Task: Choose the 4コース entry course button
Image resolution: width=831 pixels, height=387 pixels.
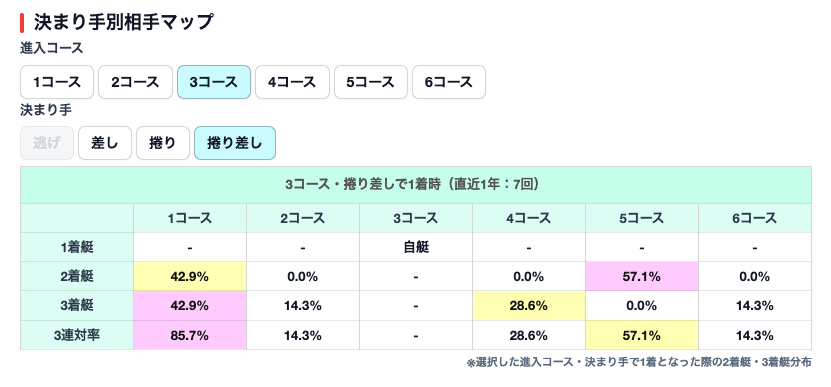Action: (292, 82)
